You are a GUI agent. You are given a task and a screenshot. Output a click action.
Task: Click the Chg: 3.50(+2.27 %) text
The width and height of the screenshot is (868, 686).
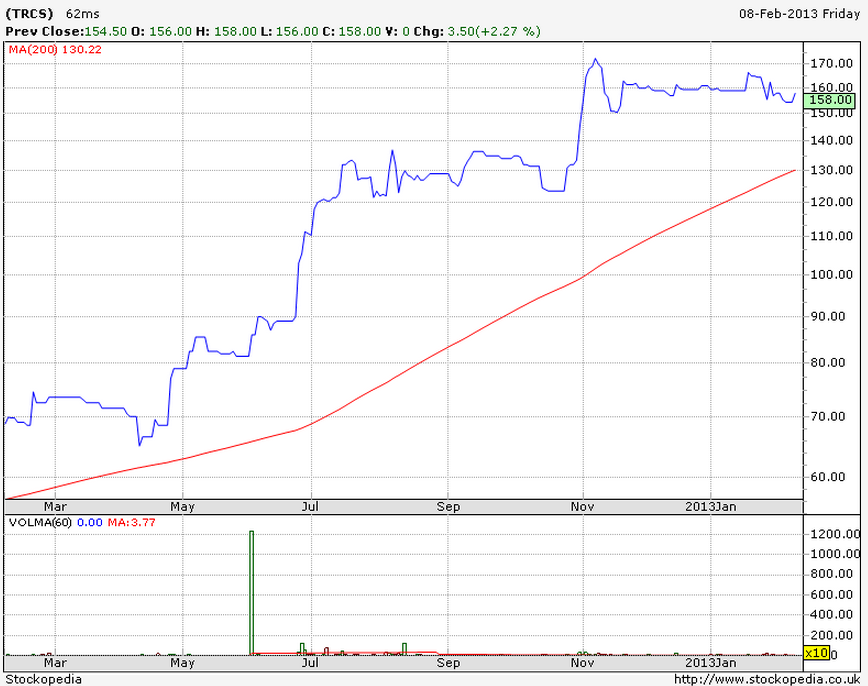point(477,32)
